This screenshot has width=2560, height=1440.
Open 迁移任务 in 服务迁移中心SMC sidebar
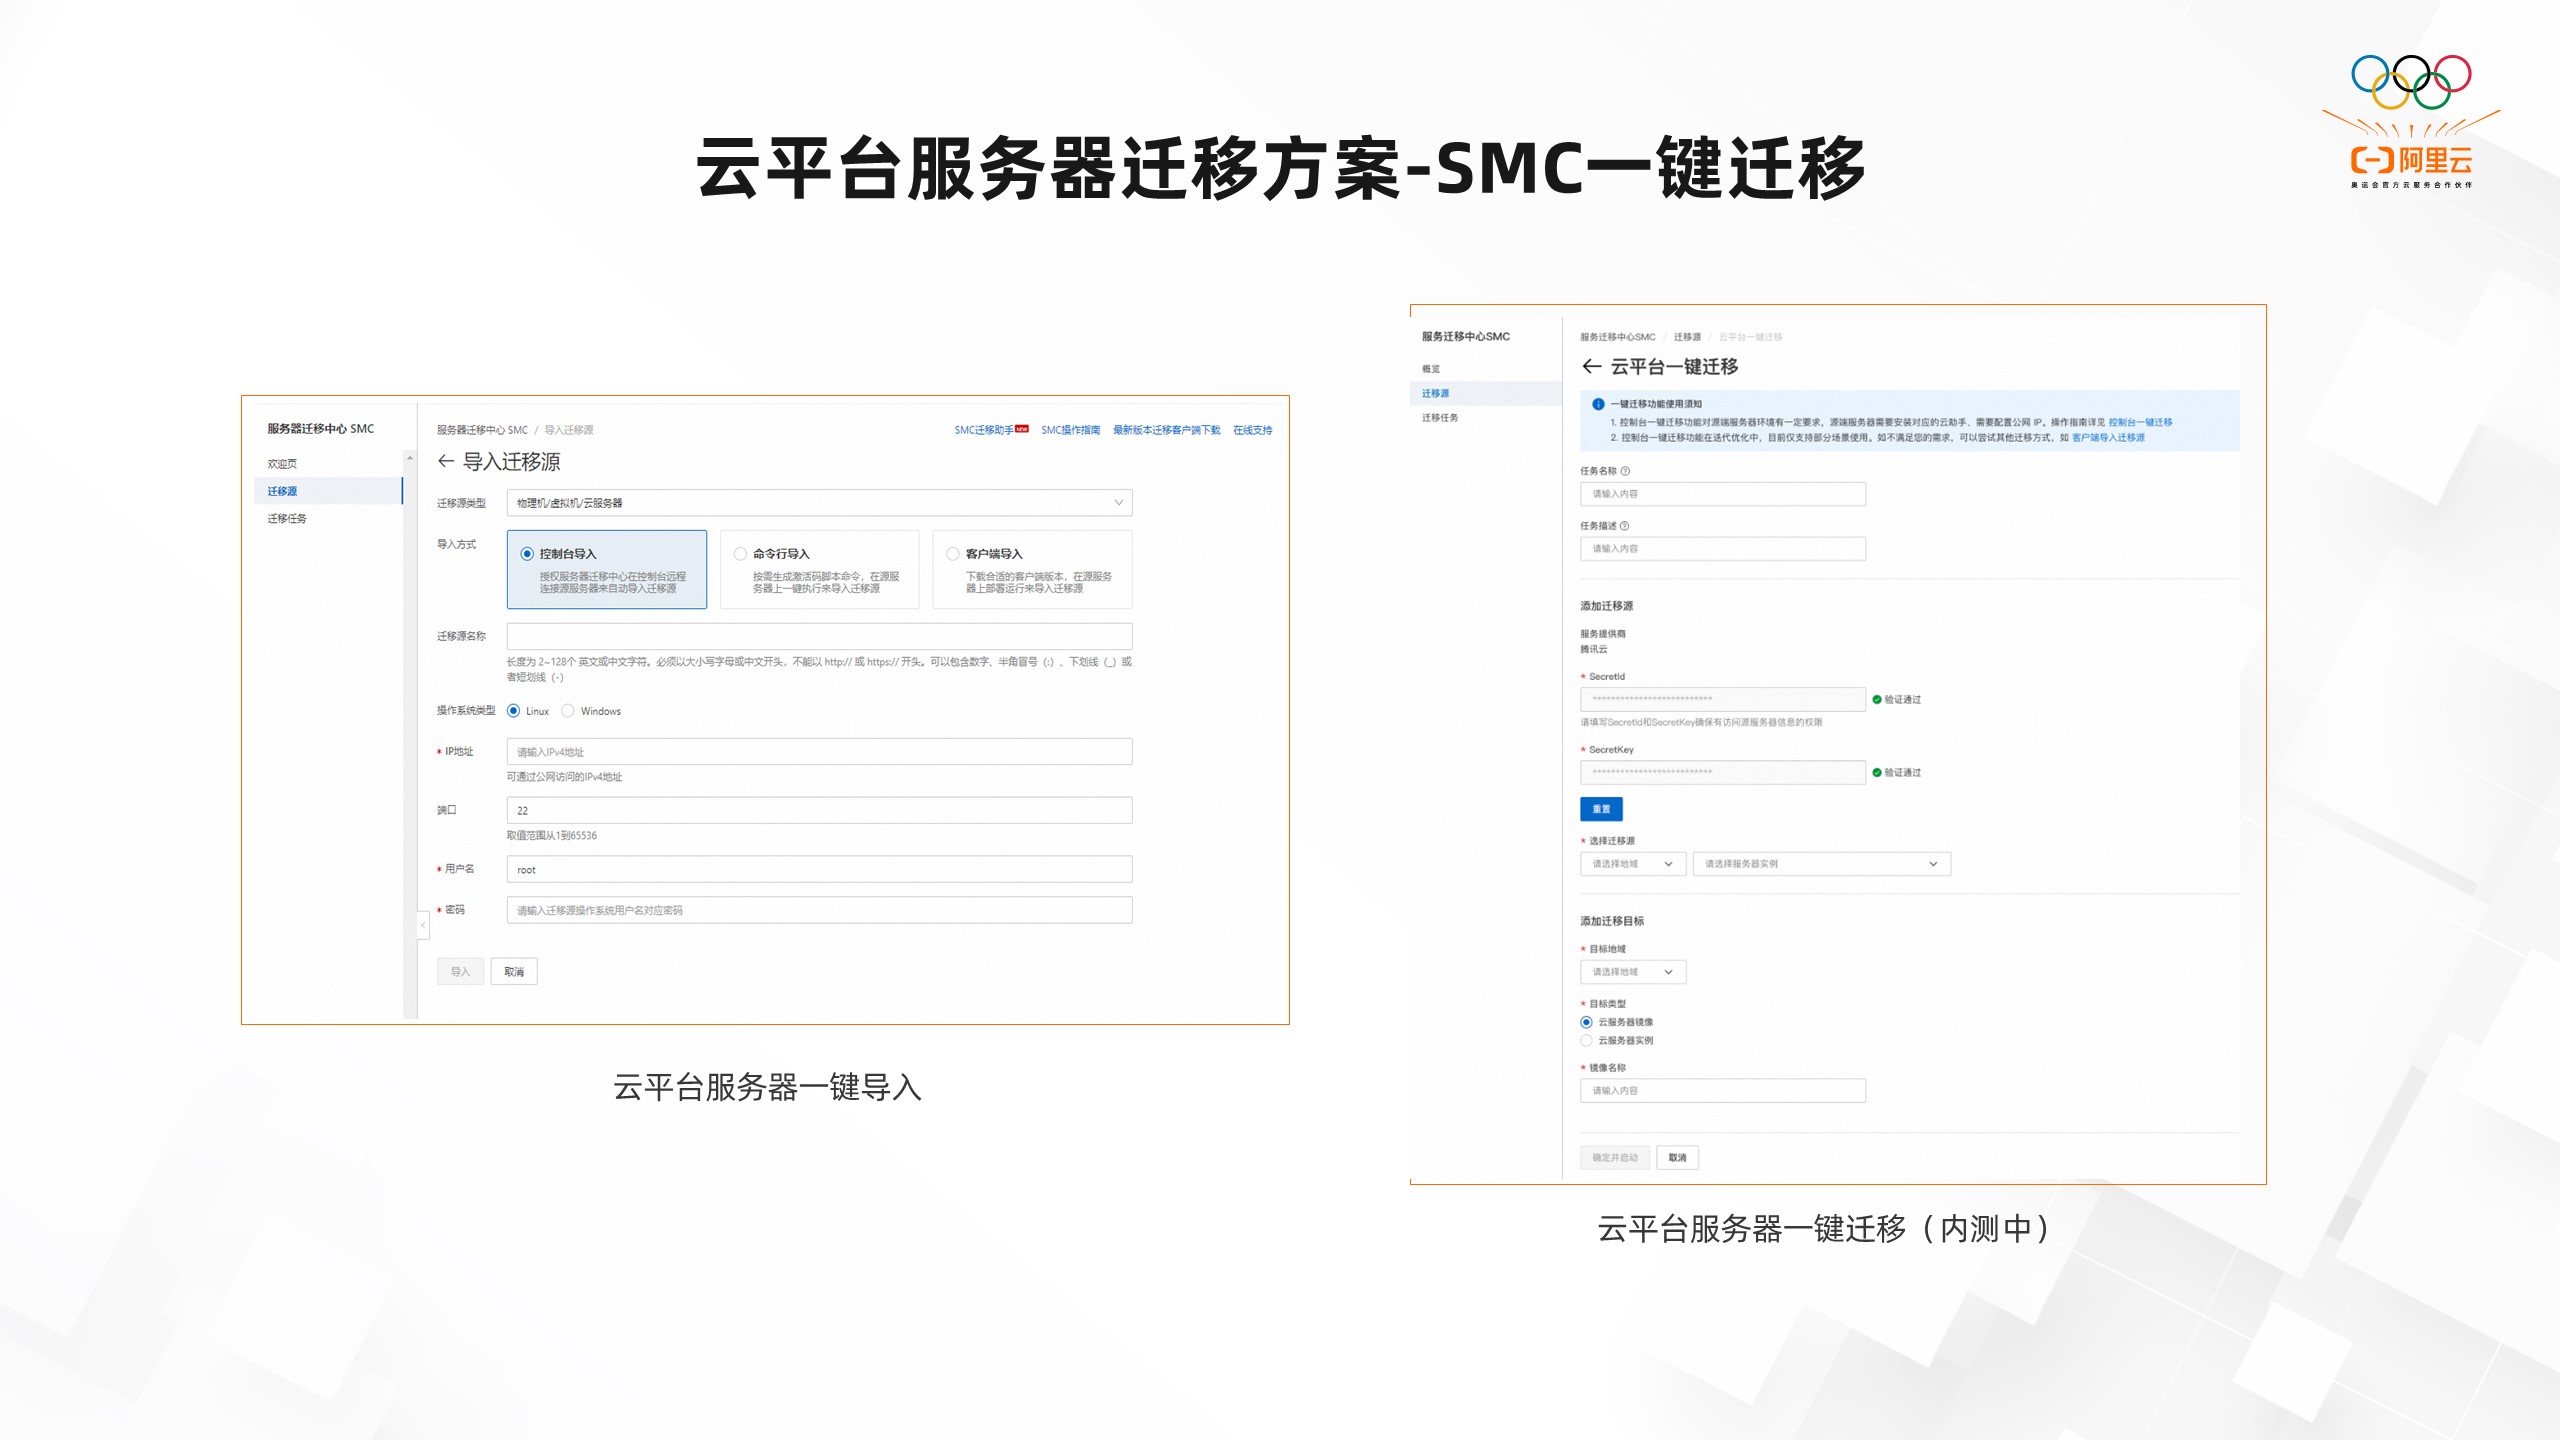[x=1440, y=418]
